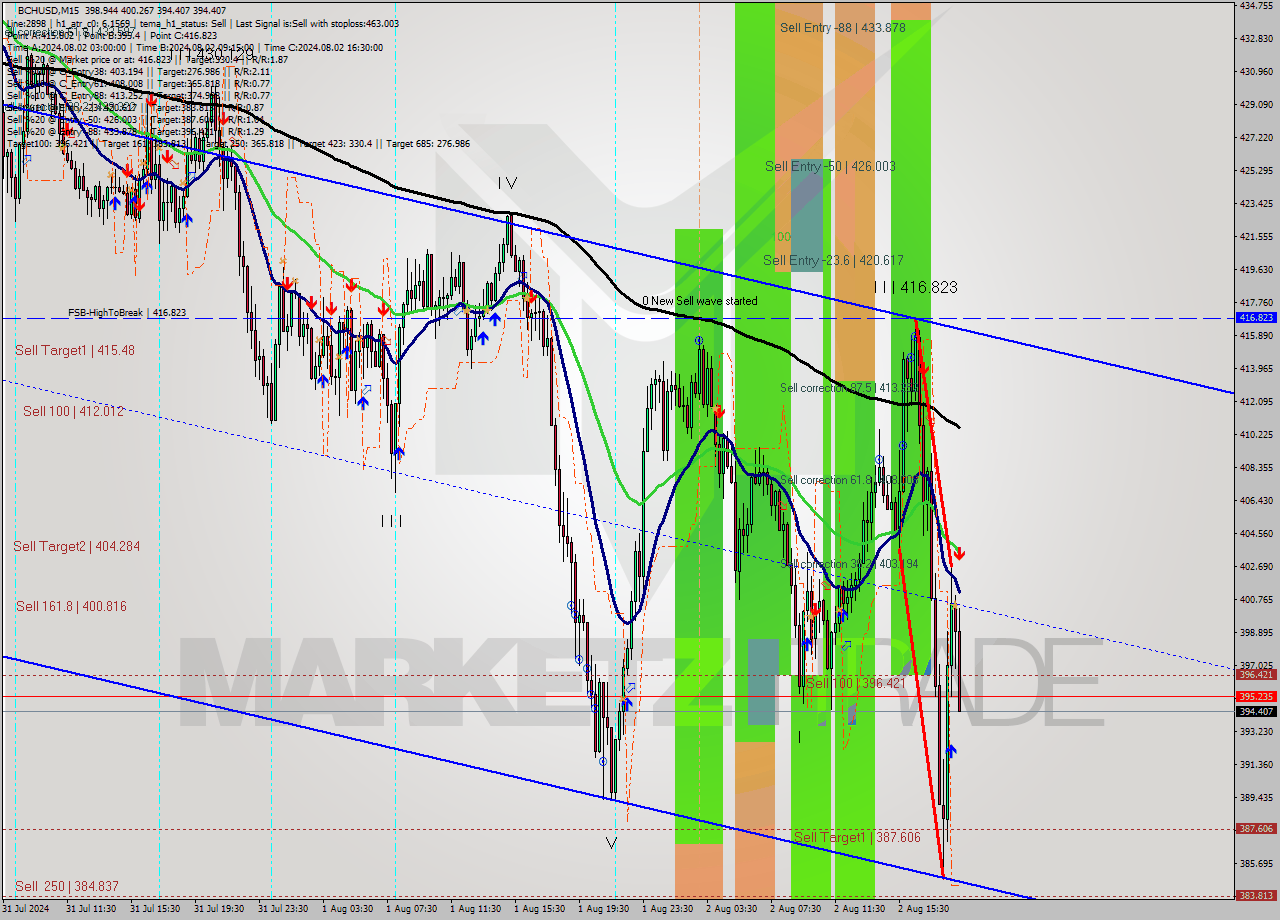This screenshot has height=920, width=1280.
Task: Select the Sell Entry -23.6 | 420.617 label
Action: pos(834,260)
